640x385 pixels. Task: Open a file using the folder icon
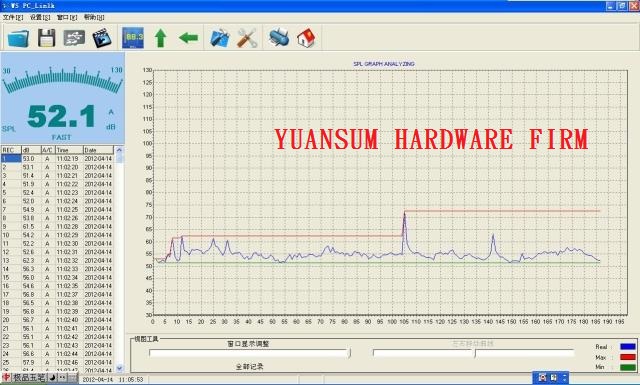18,38
